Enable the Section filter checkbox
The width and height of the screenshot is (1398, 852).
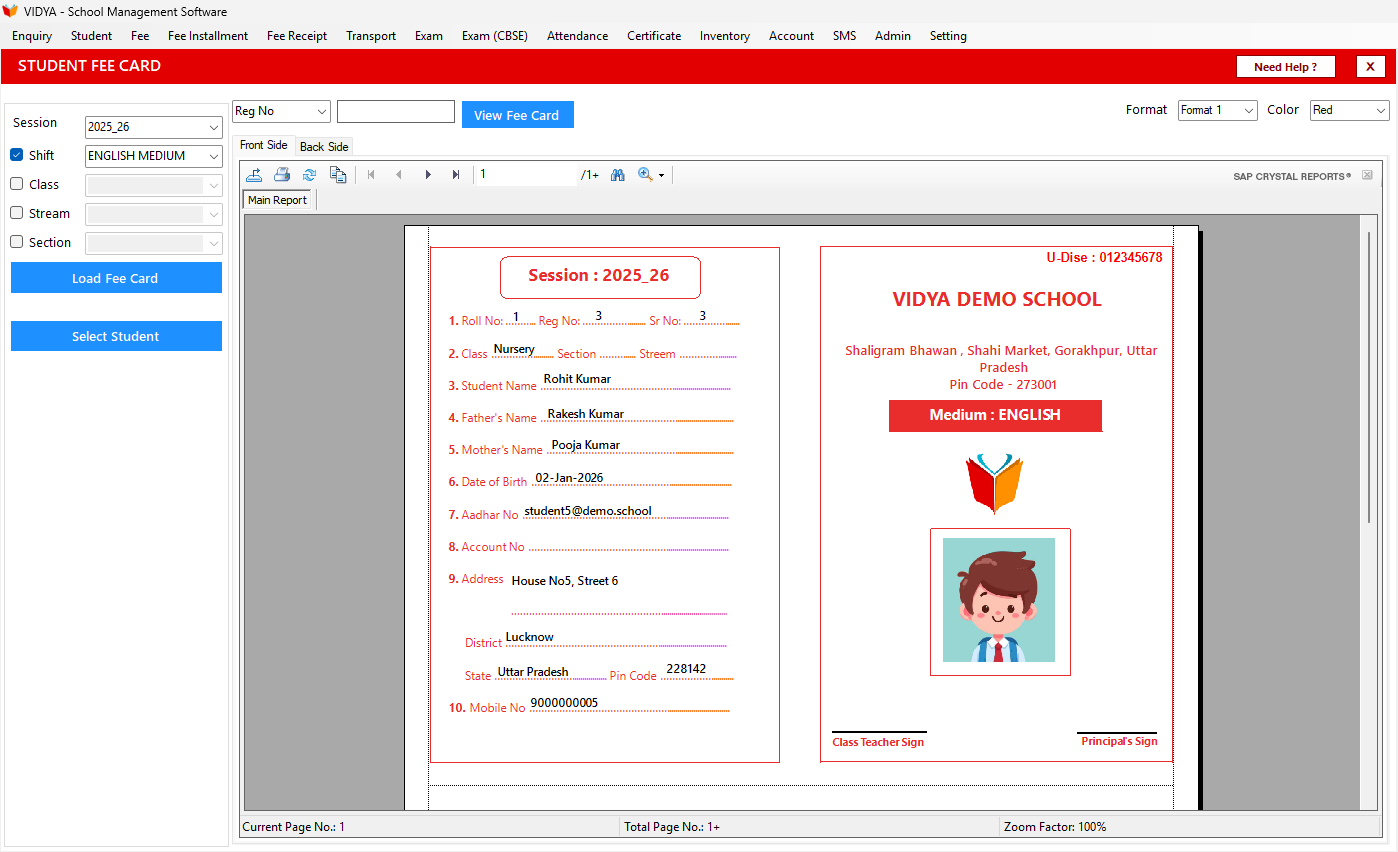[17, 242]
